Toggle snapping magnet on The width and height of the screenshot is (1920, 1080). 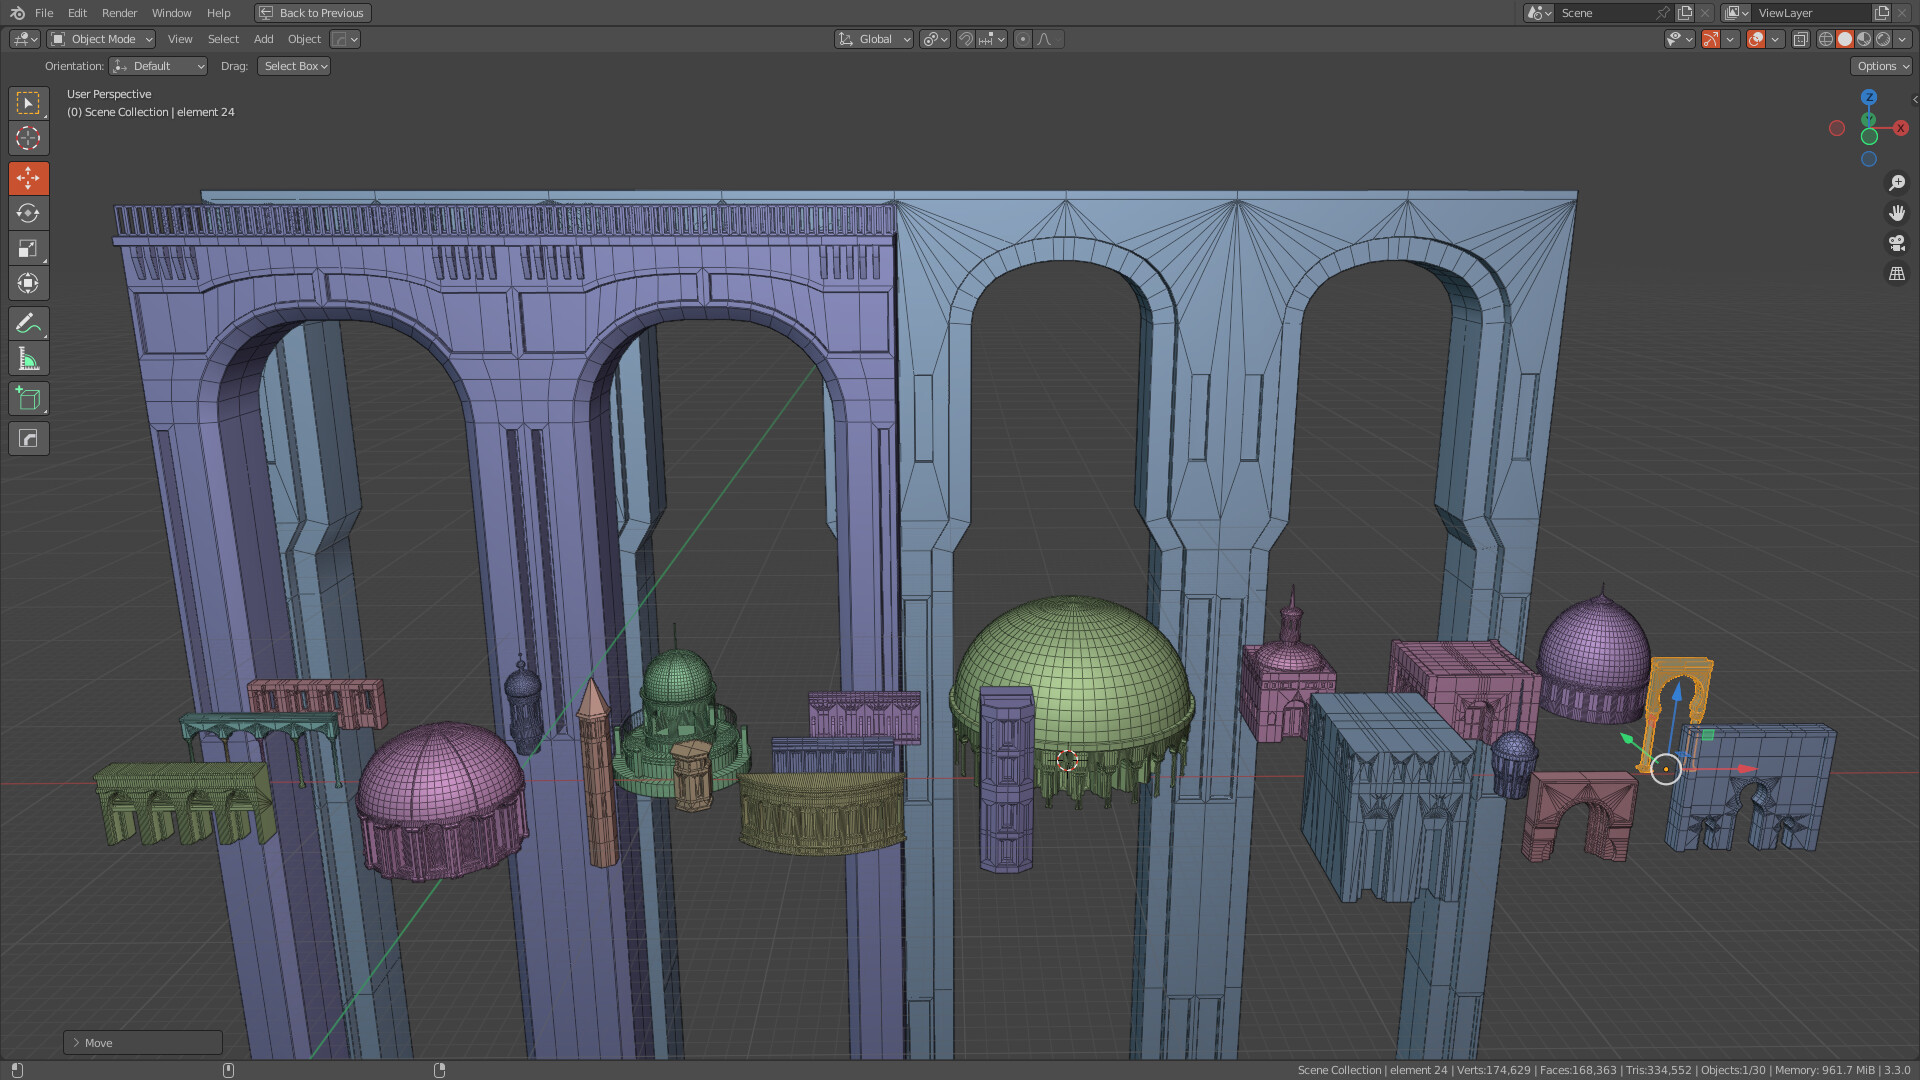966,39
